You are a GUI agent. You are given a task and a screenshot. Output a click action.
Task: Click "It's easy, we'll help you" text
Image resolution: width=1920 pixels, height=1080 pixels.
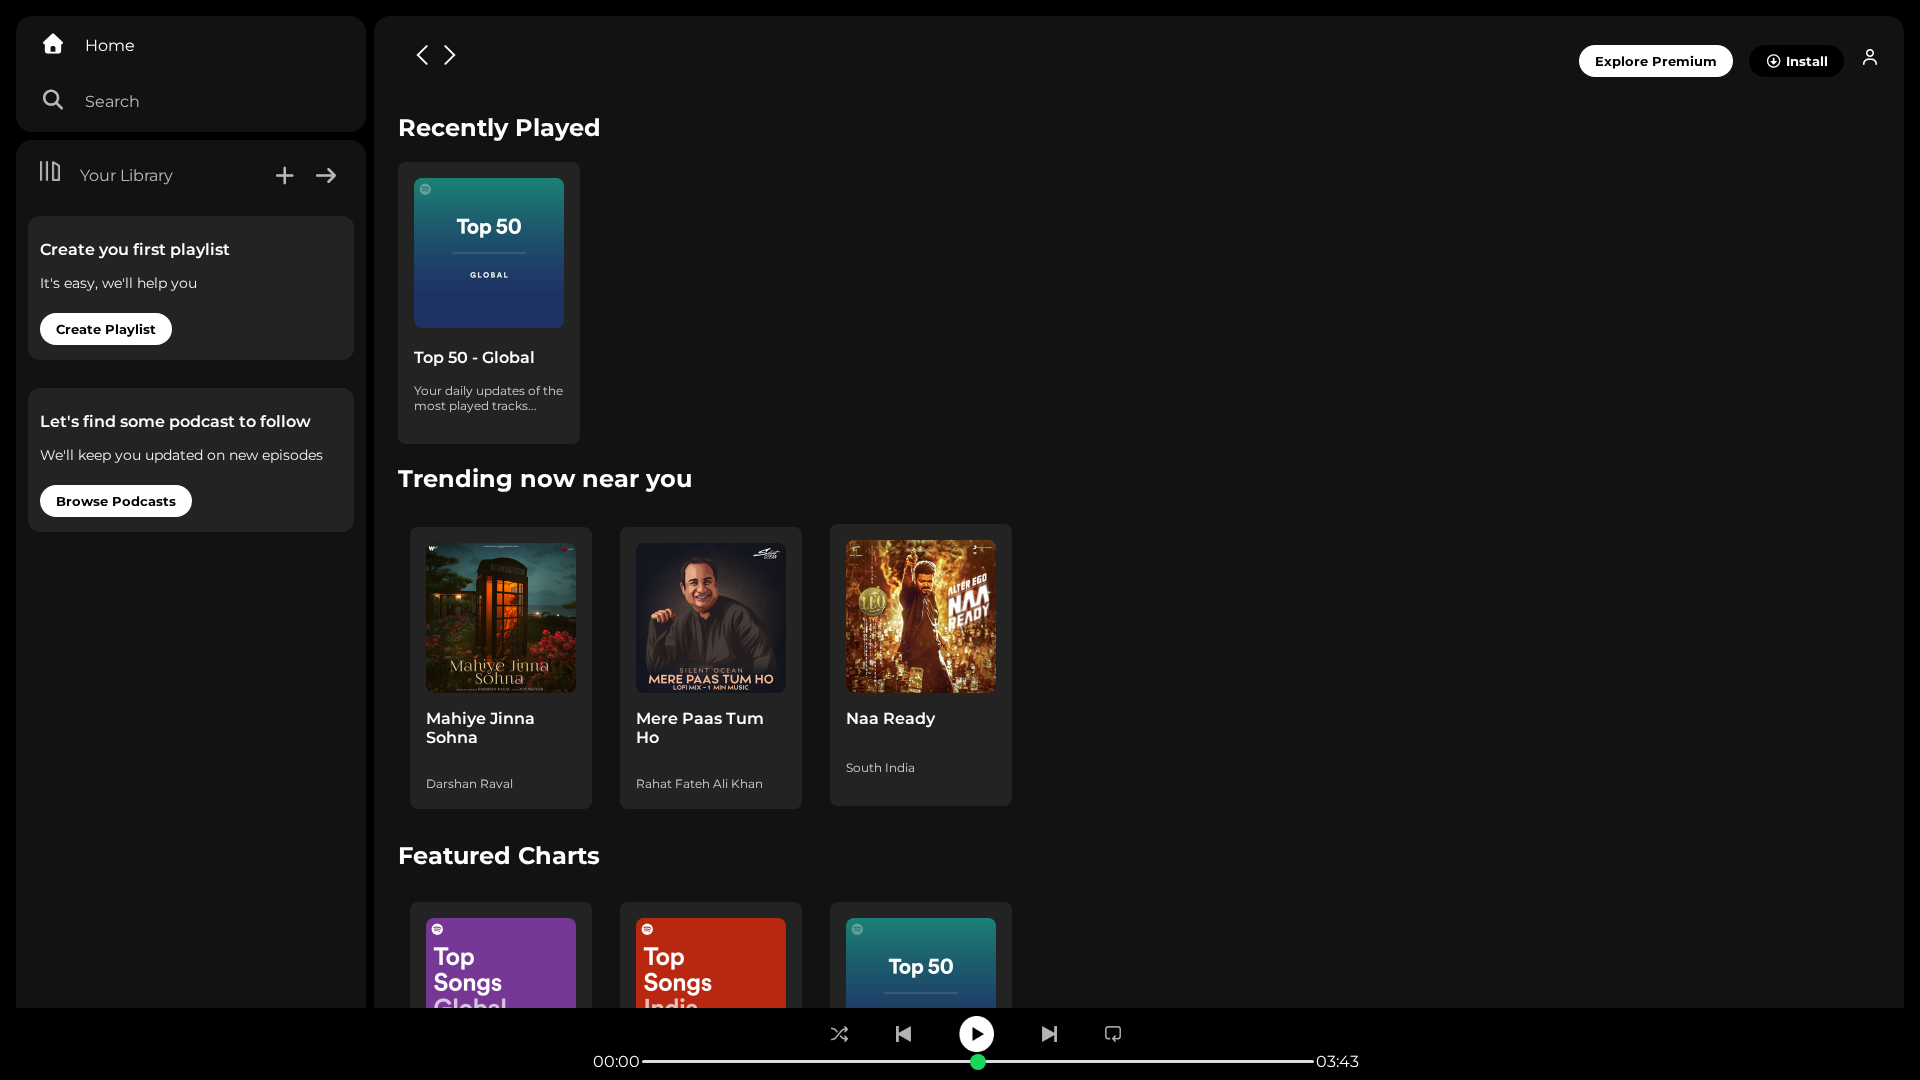pos(118,283)
